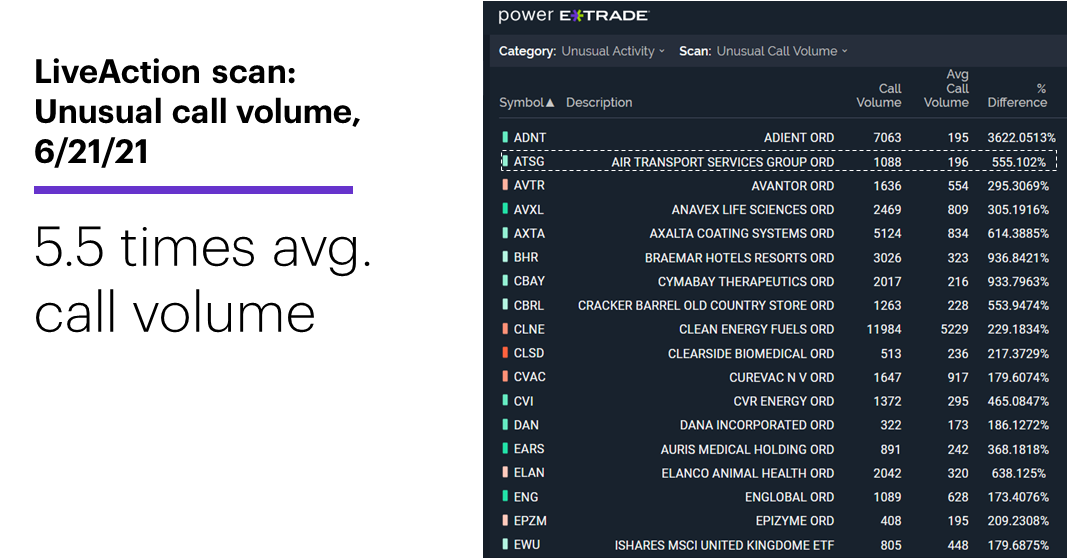Select the ATSG symbol
The image size is (1067, 558).
[529, 161]
